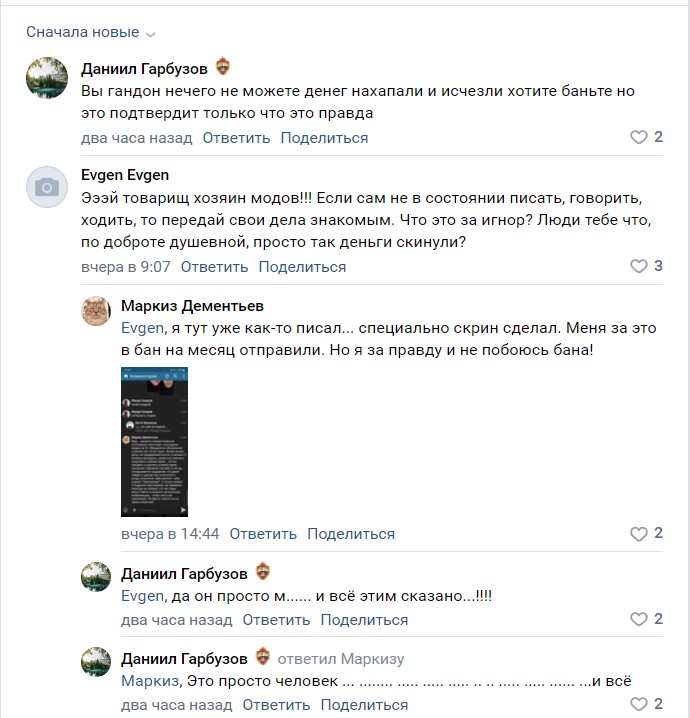Click 'ответил Маркизу' in the last reply header

341,659
